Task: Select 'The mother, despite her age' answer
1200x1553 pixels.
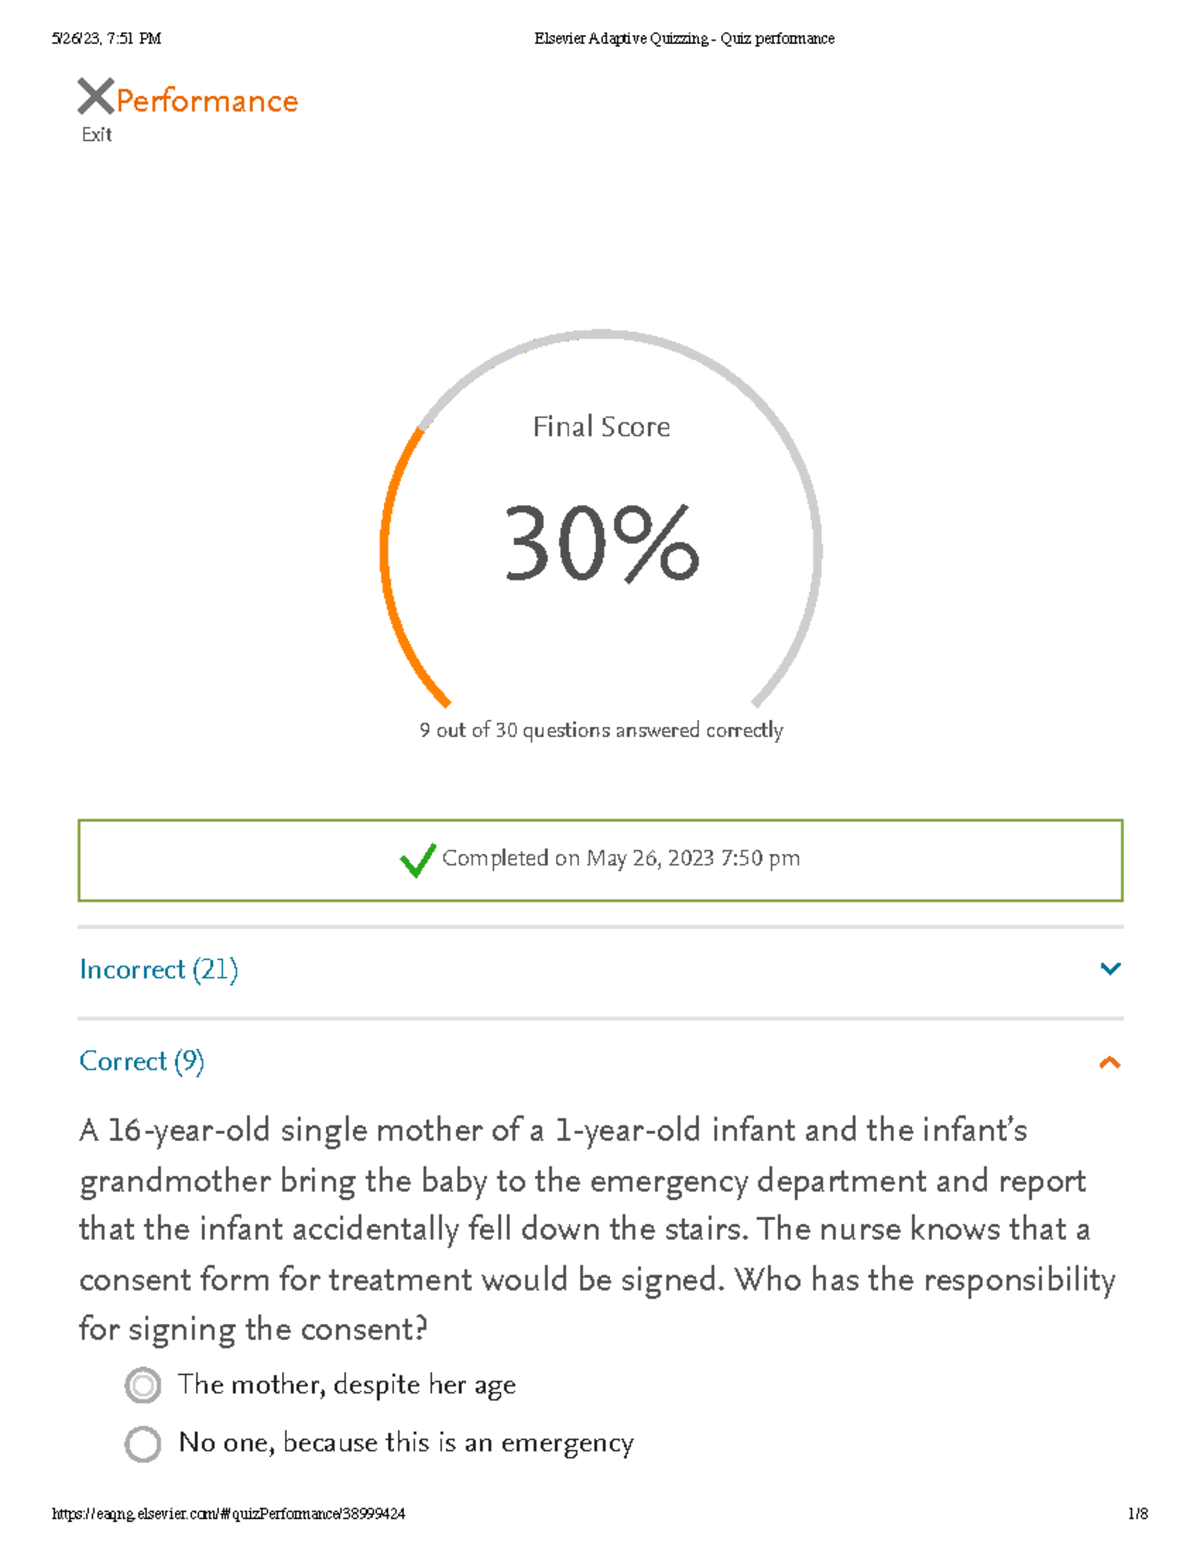Action: [x=346, y=1386]
